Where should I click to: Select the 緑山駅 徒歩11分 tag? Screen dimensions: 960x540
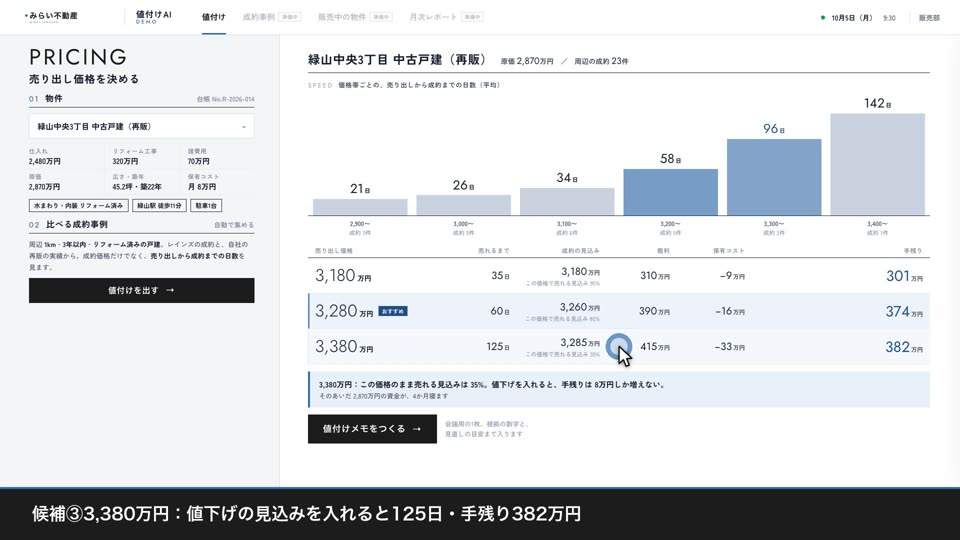point(159,206)
